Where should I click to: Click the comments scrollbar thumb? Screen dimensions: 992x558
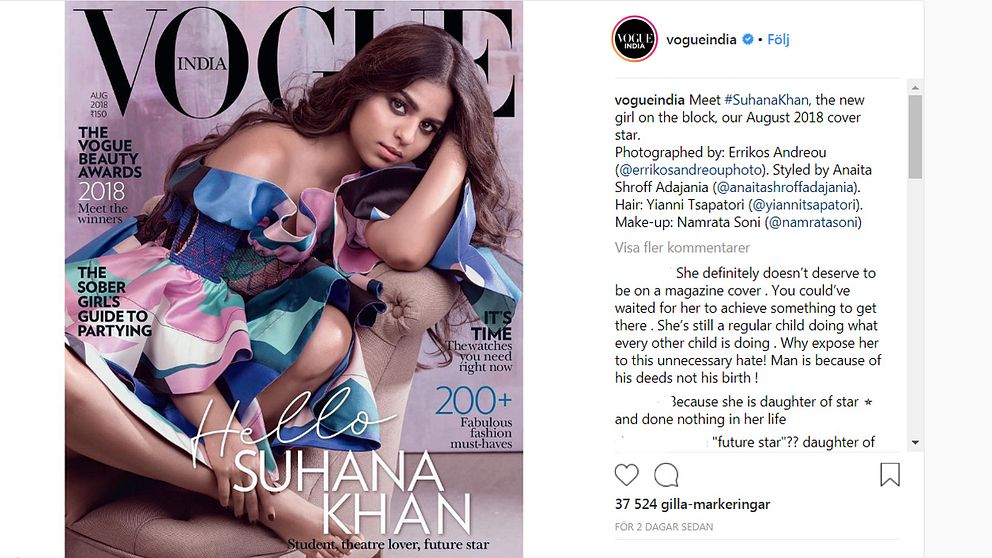click(x=915, y=137)
